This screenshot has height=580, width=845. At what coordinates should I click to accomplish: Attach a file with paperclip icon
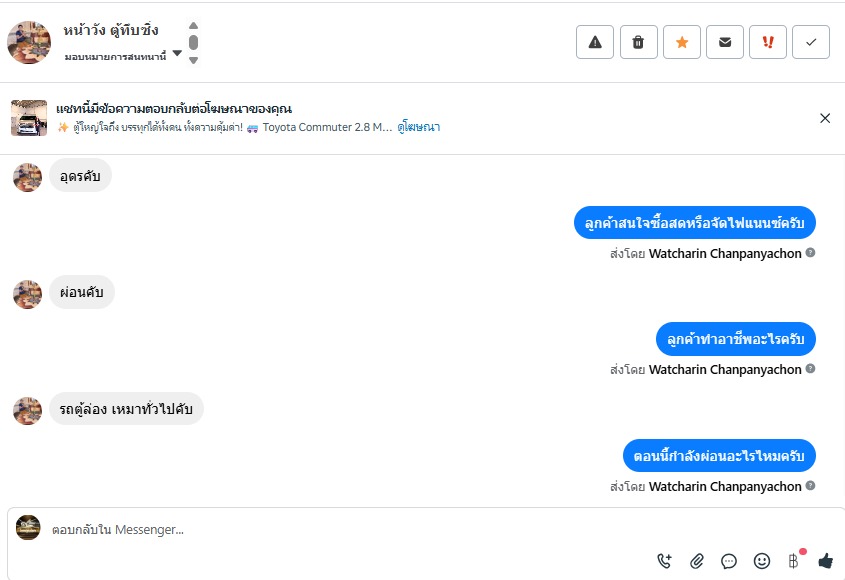point(697,561)
